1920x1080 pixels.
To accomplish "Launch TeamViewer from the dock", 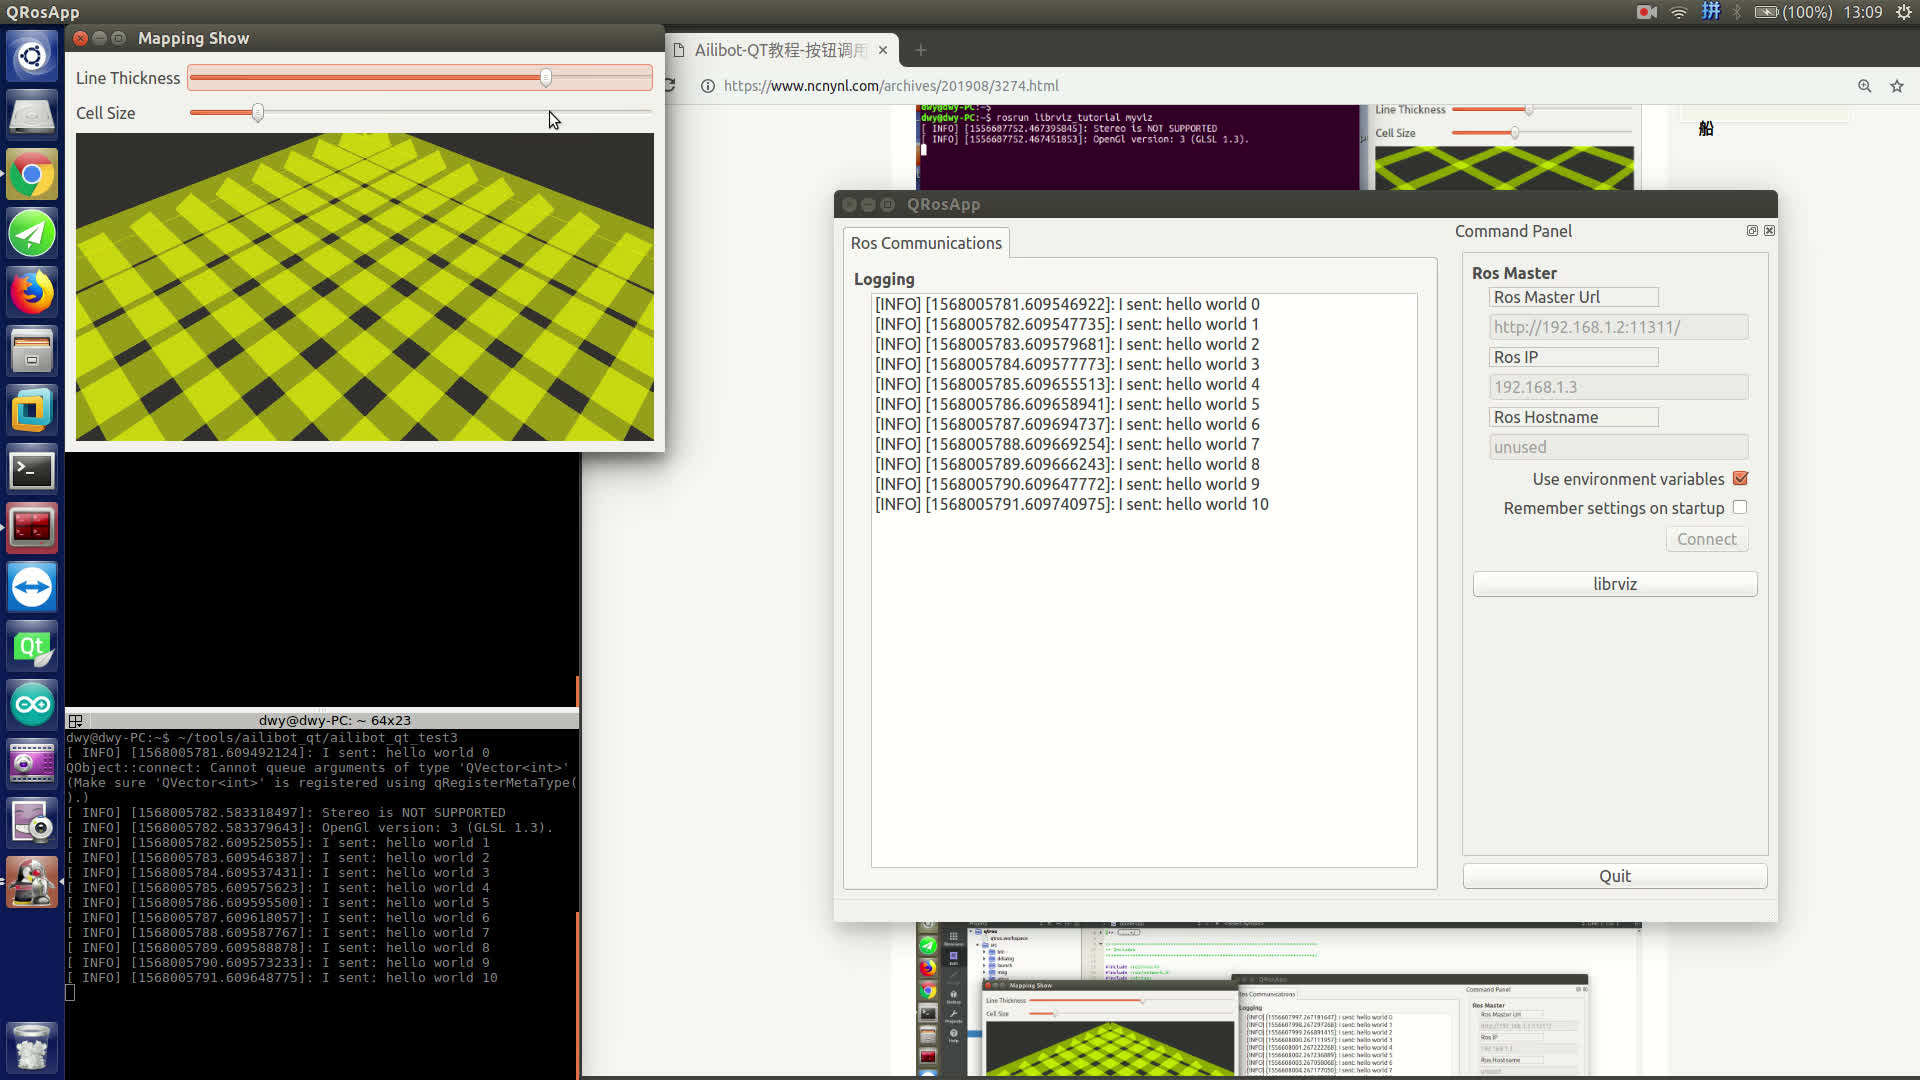I will click(x=32, y=587).
